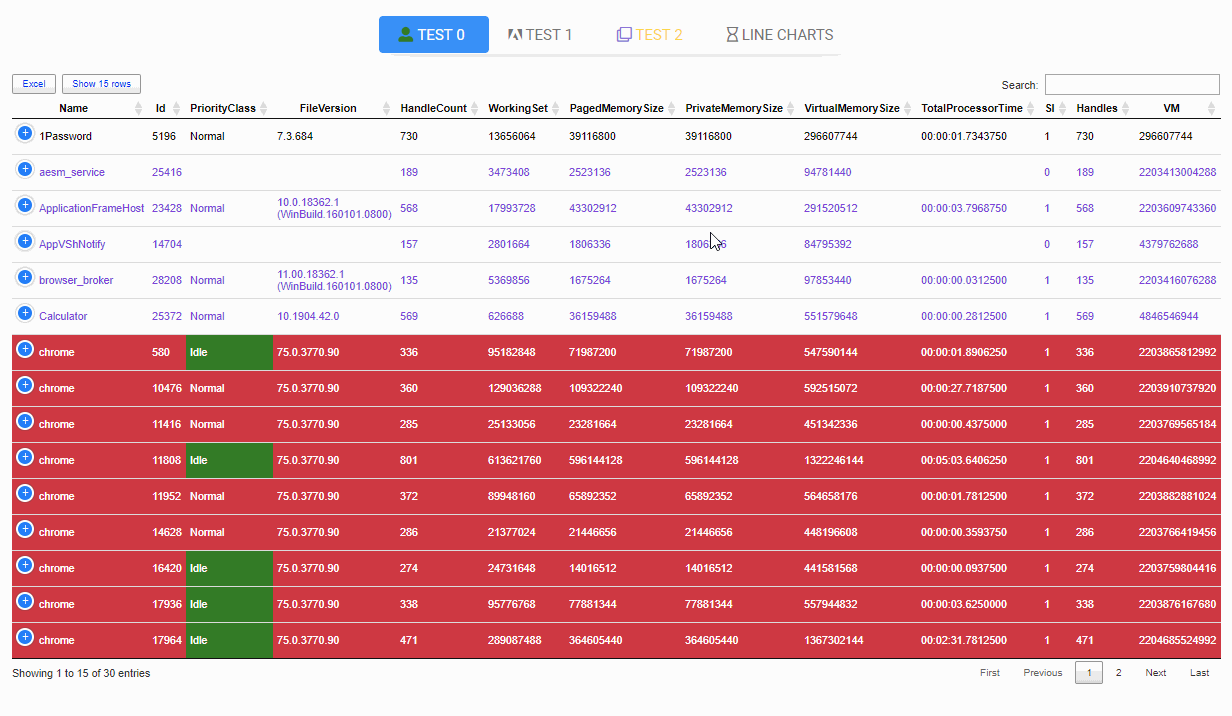Image resolution: width=1232 pixels, height=716 pixels.
Task: Click plus icon for chrome process 11808
Action: (x=25, y=457)
